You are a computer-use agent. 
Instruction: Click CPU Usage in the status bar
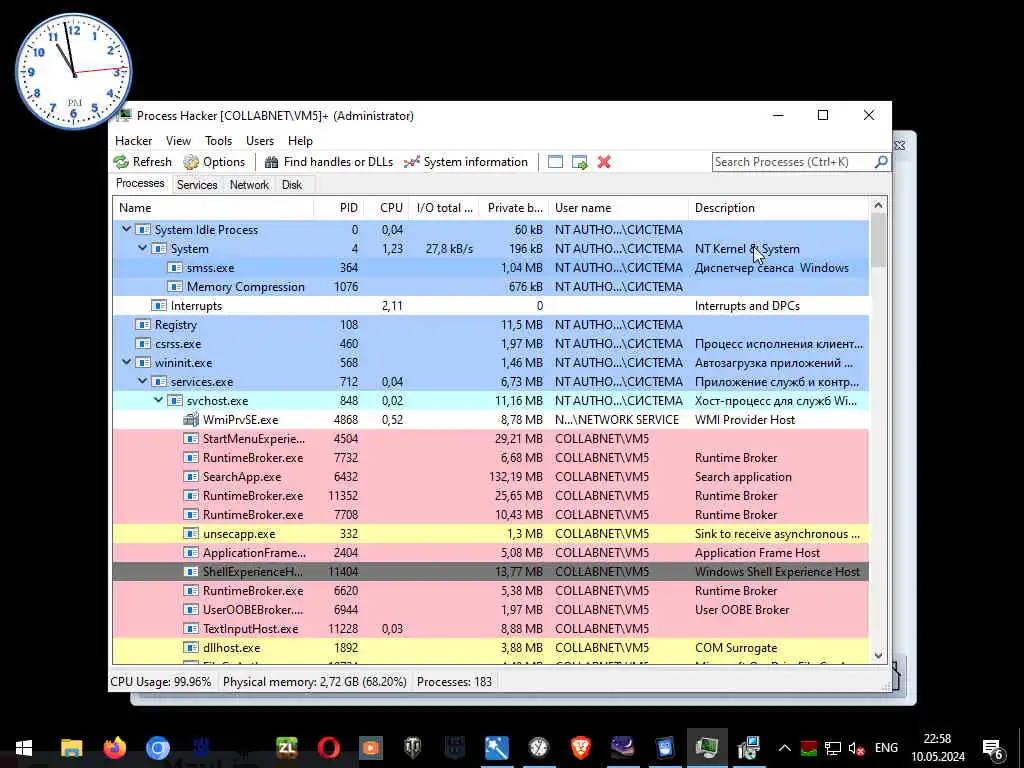(161, 682)
